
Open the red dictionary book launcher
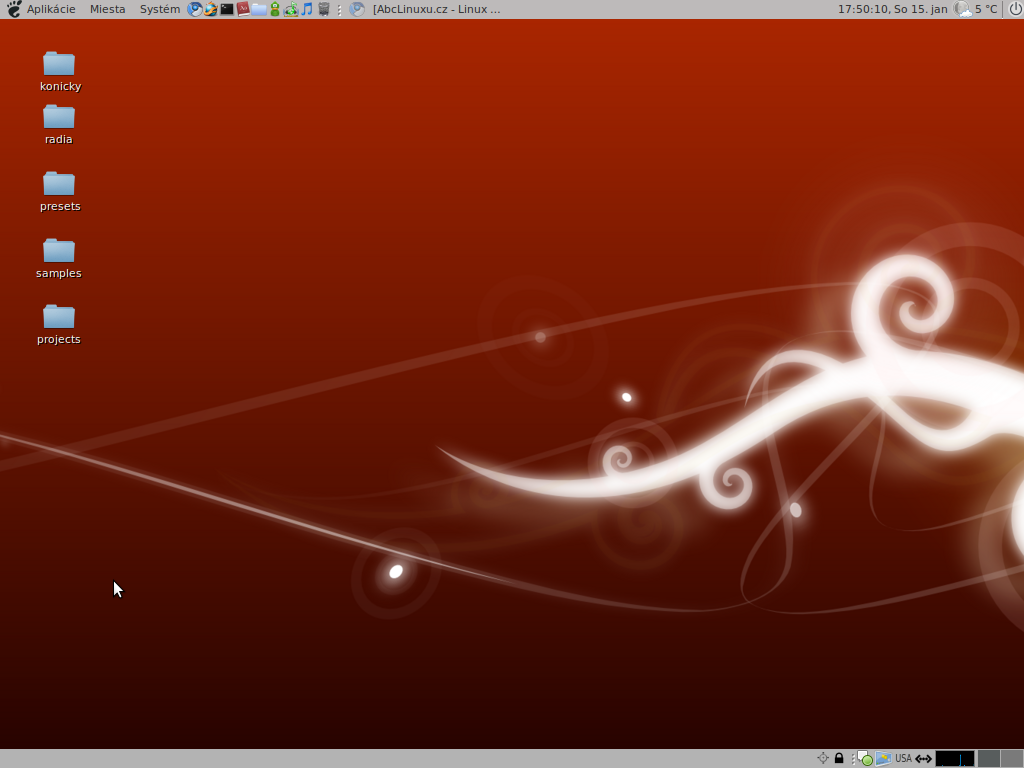[243, 9]
